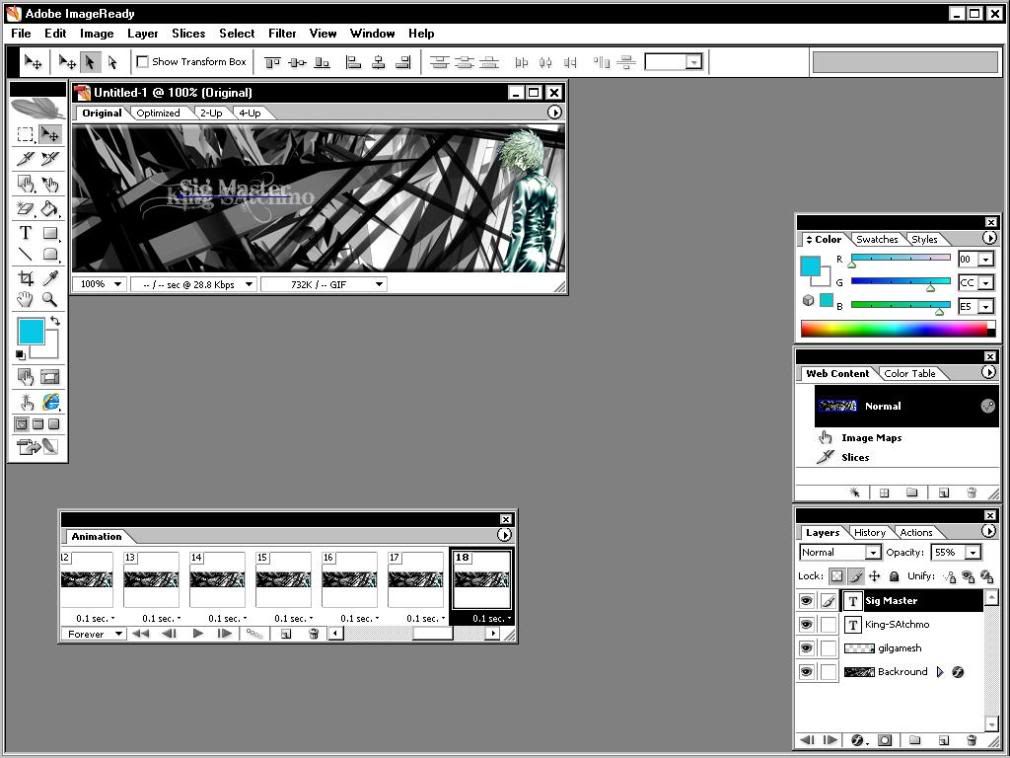Image resolution: width=1010 pixels, height=758 pixels.
Task: Hide the Background layer
Action: point(806,672)
